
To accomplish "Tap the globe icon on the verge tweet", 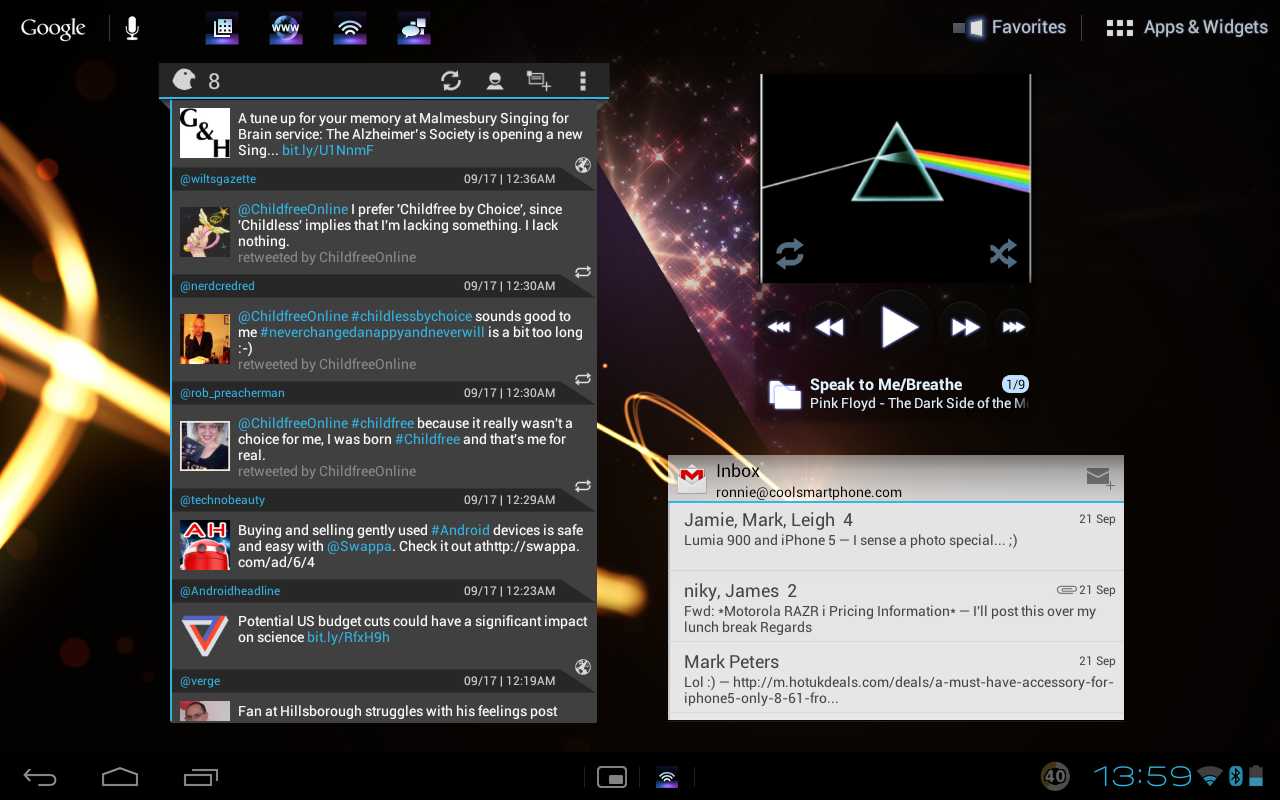I will (x=583, y=667).
